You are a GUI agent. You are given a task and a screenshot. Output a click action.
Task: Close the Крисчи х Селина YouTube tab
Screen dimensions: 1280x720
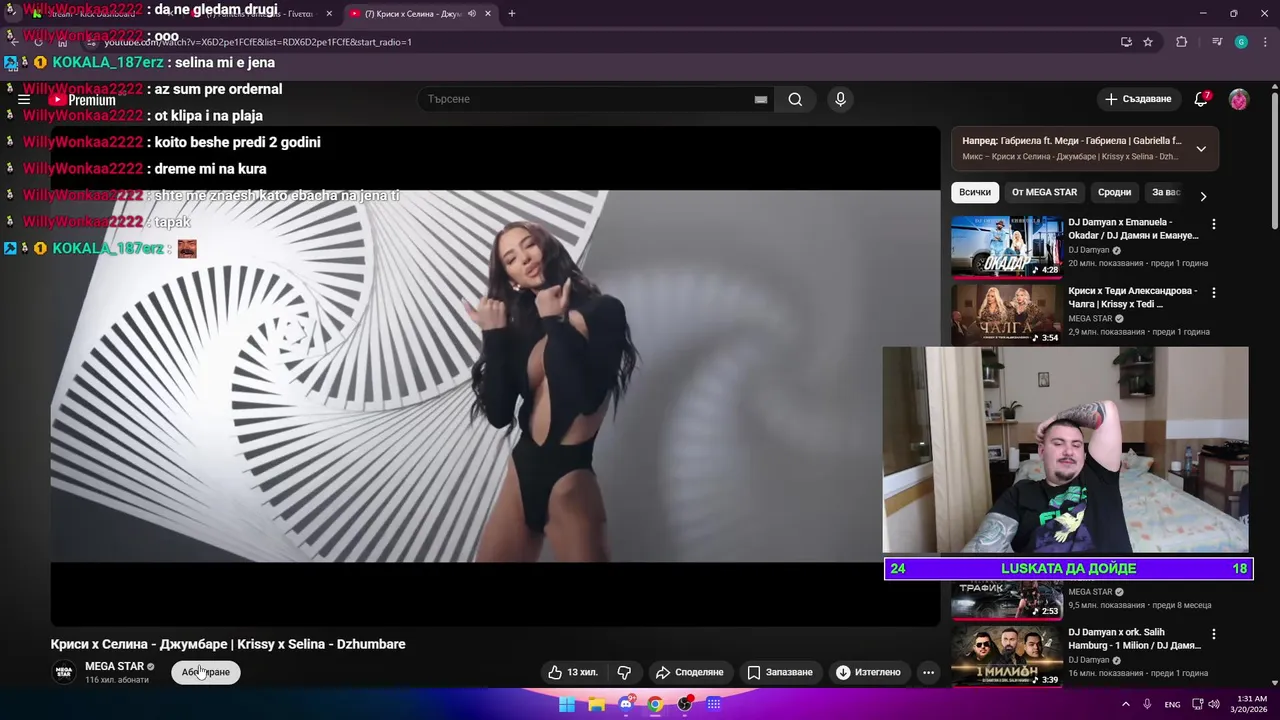pyautogui.click(x=487, y=13)
